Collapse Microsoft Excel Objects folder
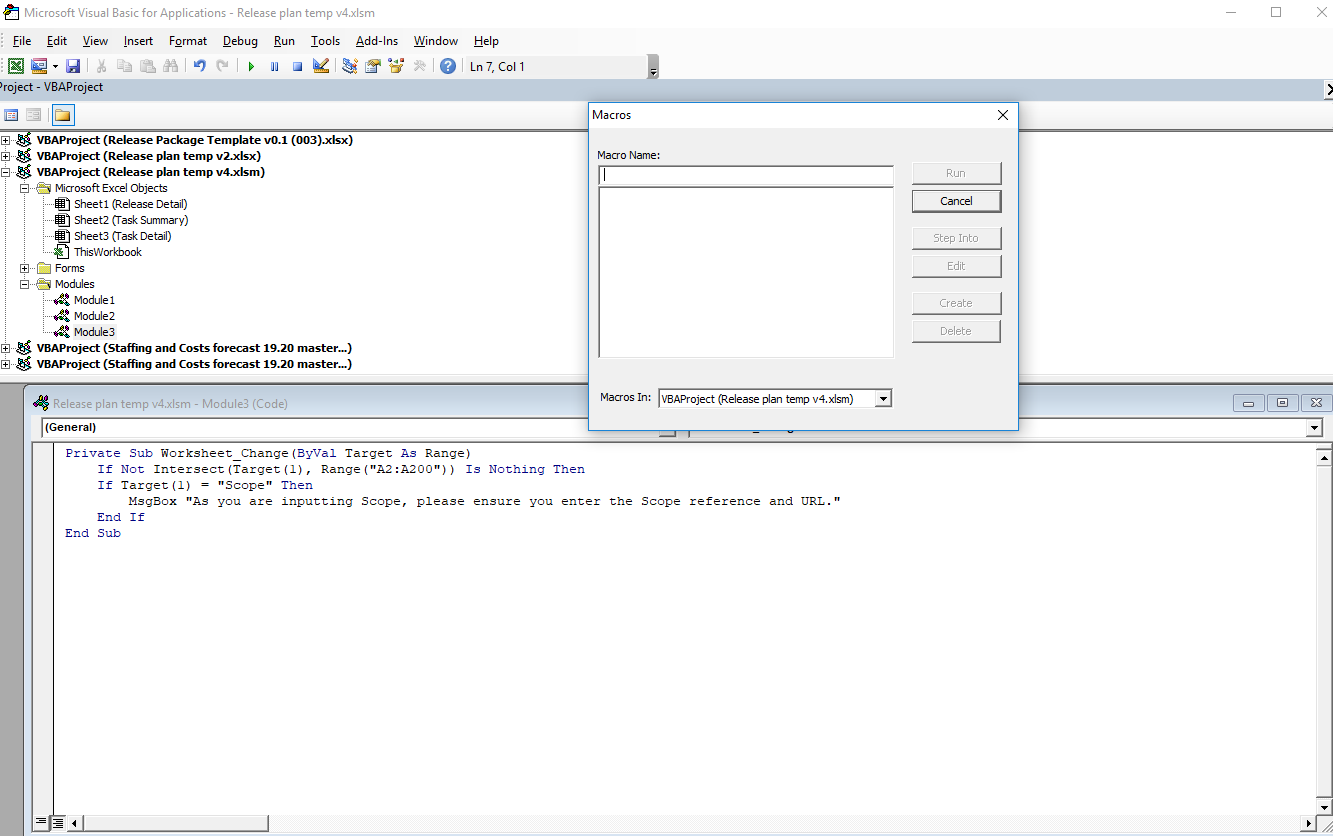Image resolution: width=1333 pixels, height=836 pixels. [25, 188]
